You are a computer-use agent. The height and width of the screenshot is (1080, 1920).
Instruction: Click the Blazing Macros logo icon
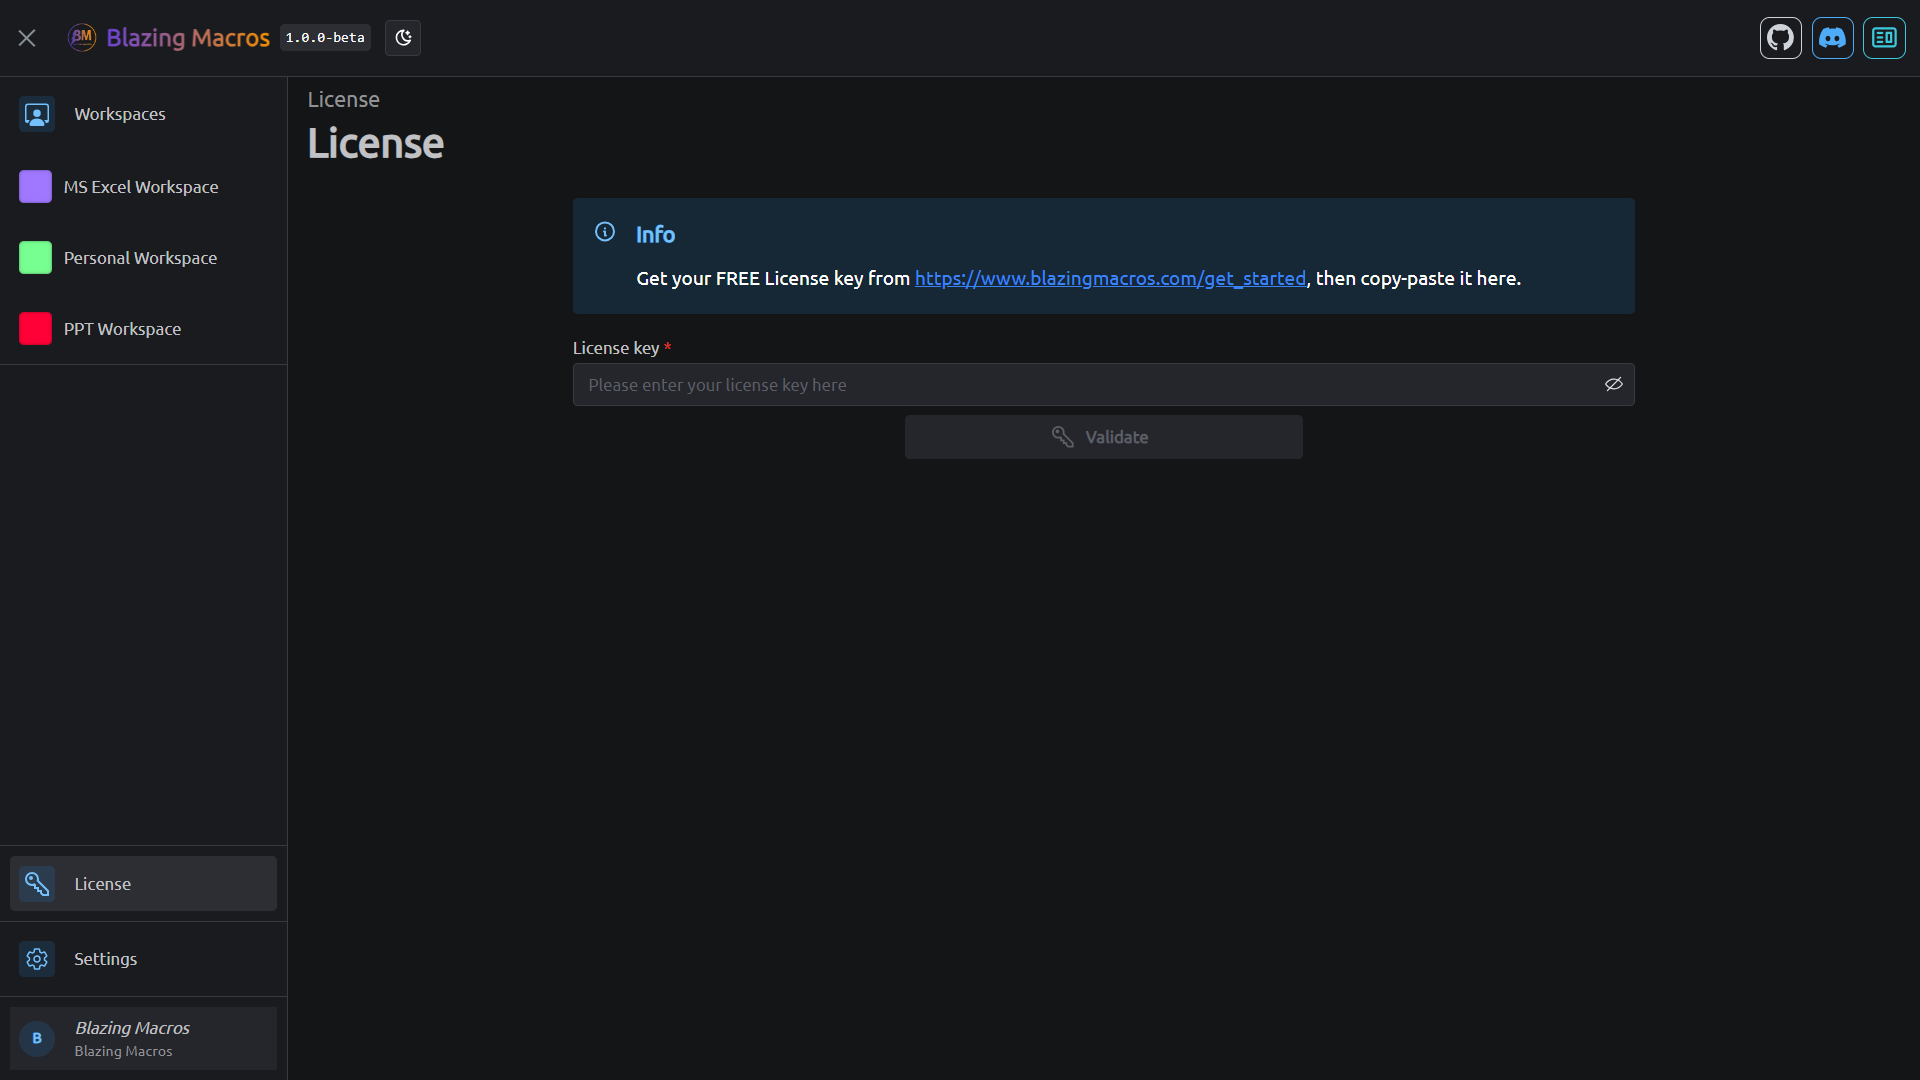(x=82, y=38)
